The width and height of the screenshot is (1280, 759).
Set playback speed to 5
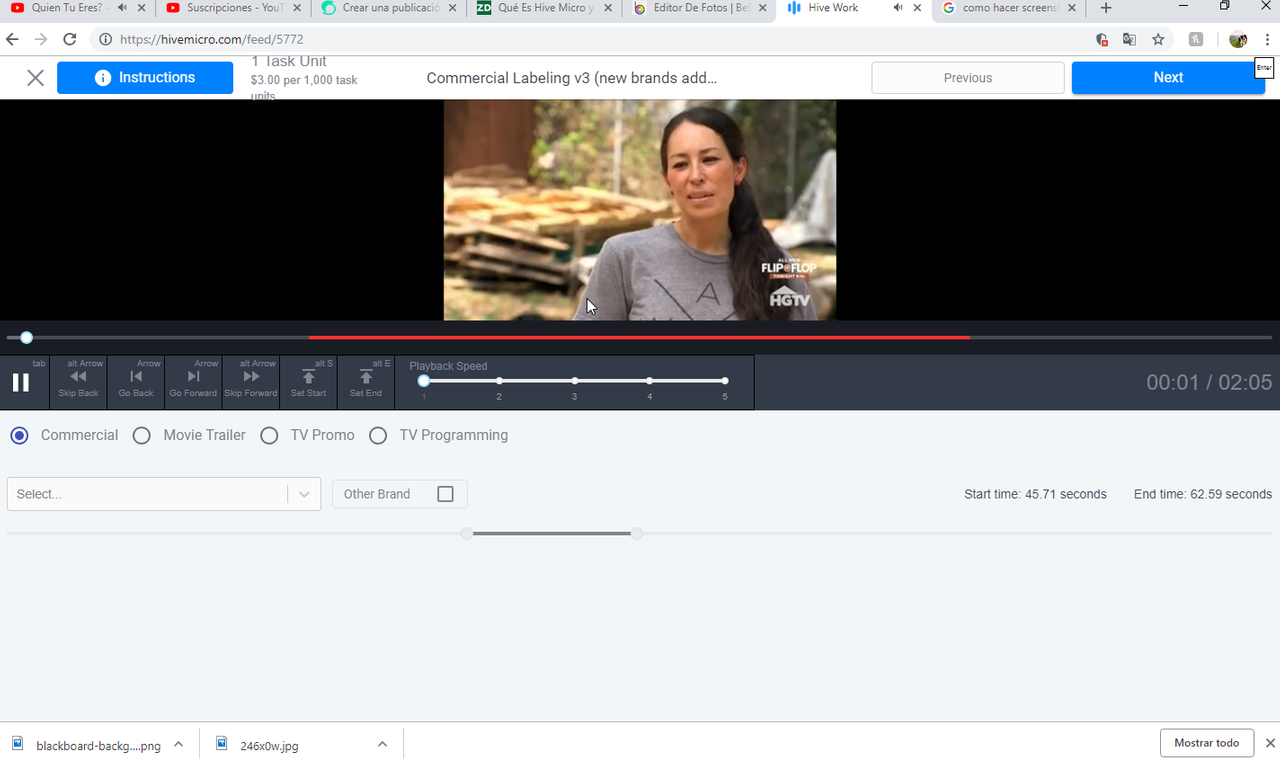point(725,381)
